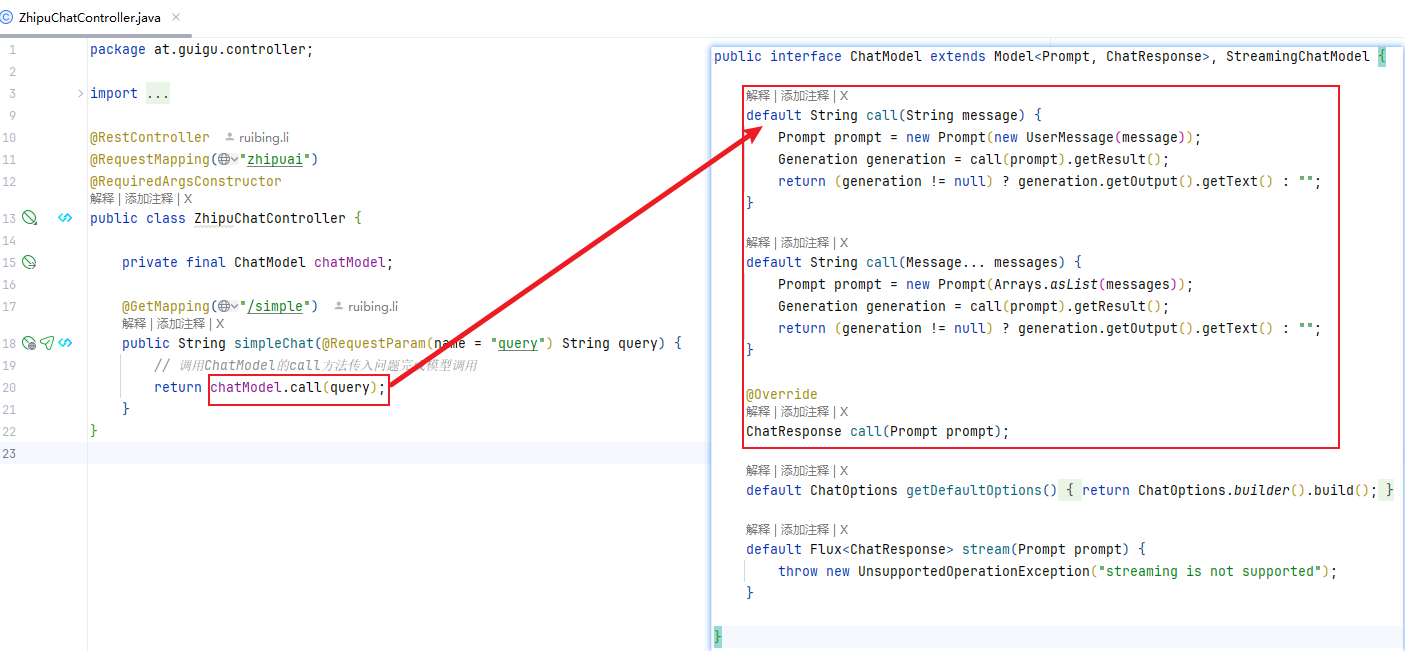Click 添加注释 above the stream method
The width and height of the screenshot is (1405, 651).
804,530
